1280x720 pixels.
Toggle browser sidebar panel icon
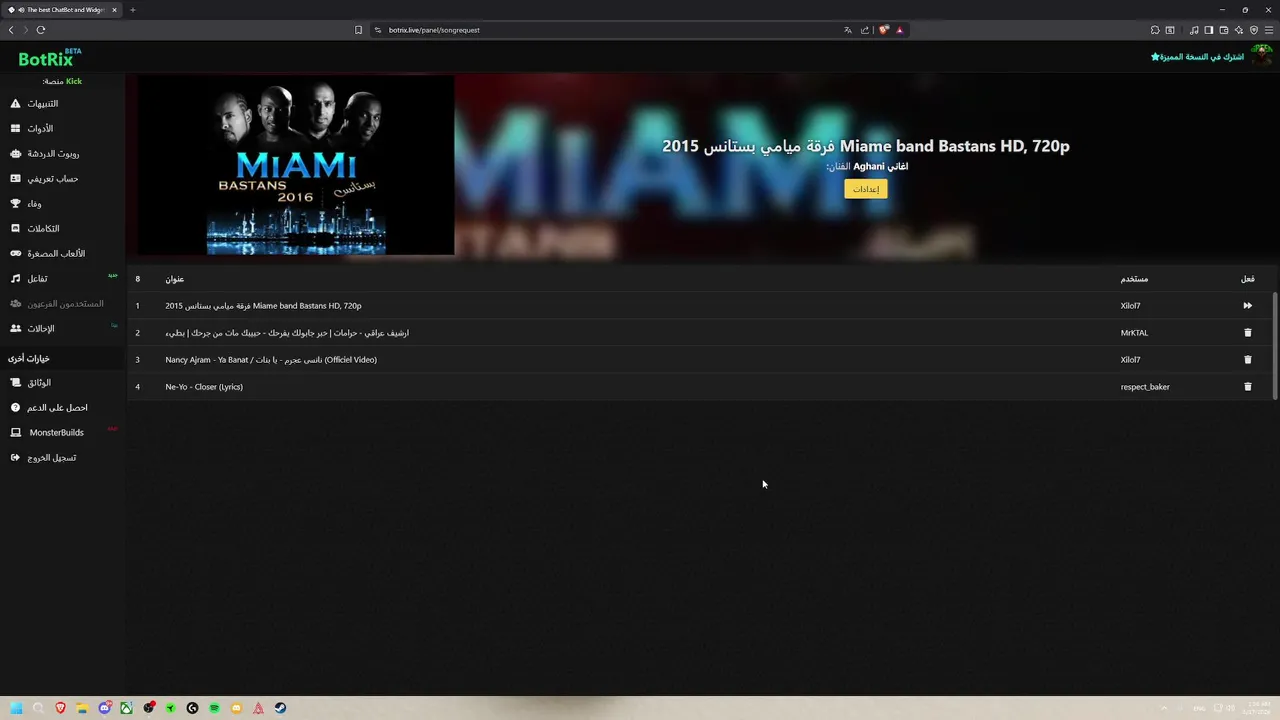coord(1208,30)
